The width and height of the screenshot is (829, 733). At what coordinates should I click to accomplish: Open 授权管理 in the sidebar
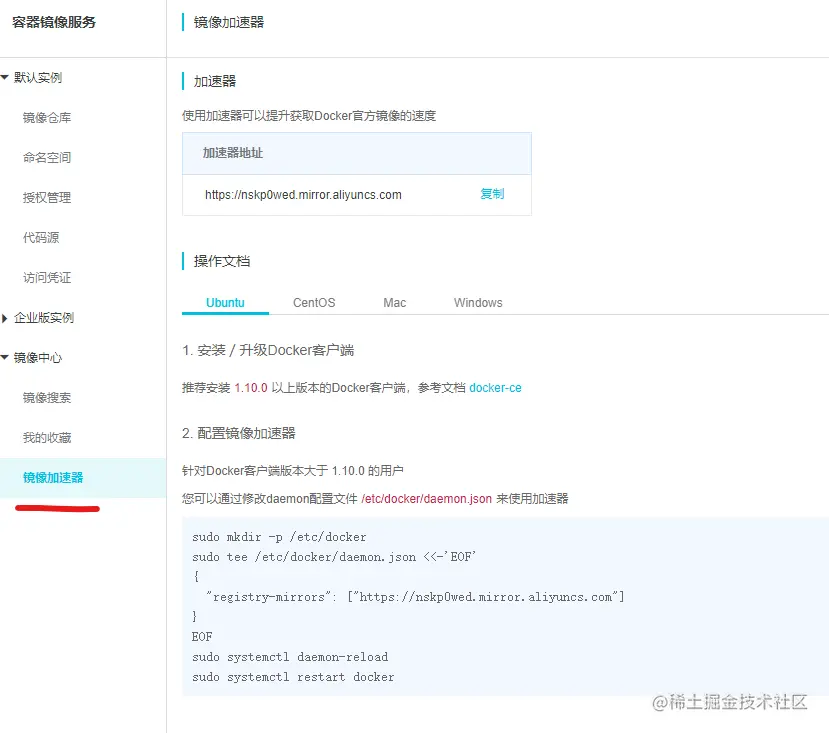[x=47, y=197]
